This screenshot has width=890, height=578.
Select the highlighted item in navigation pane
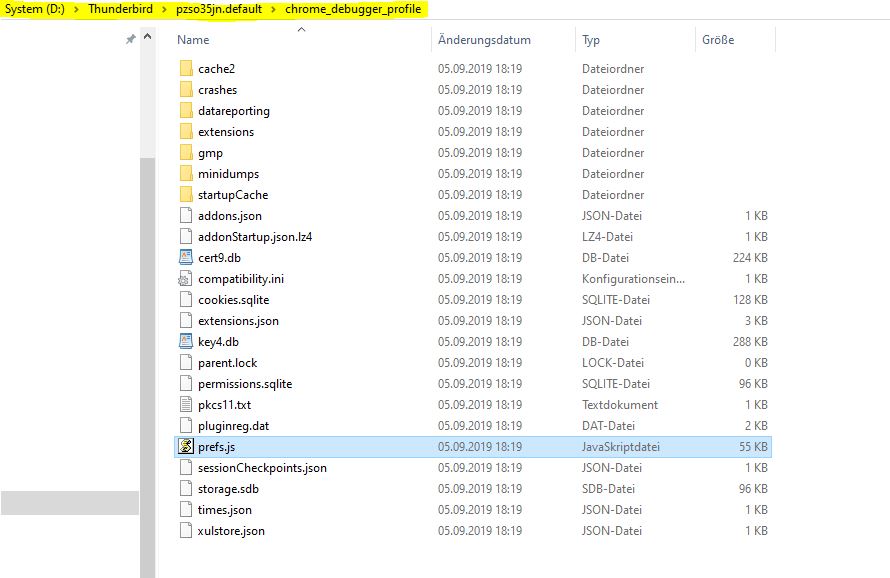click(x=70, y=503)
